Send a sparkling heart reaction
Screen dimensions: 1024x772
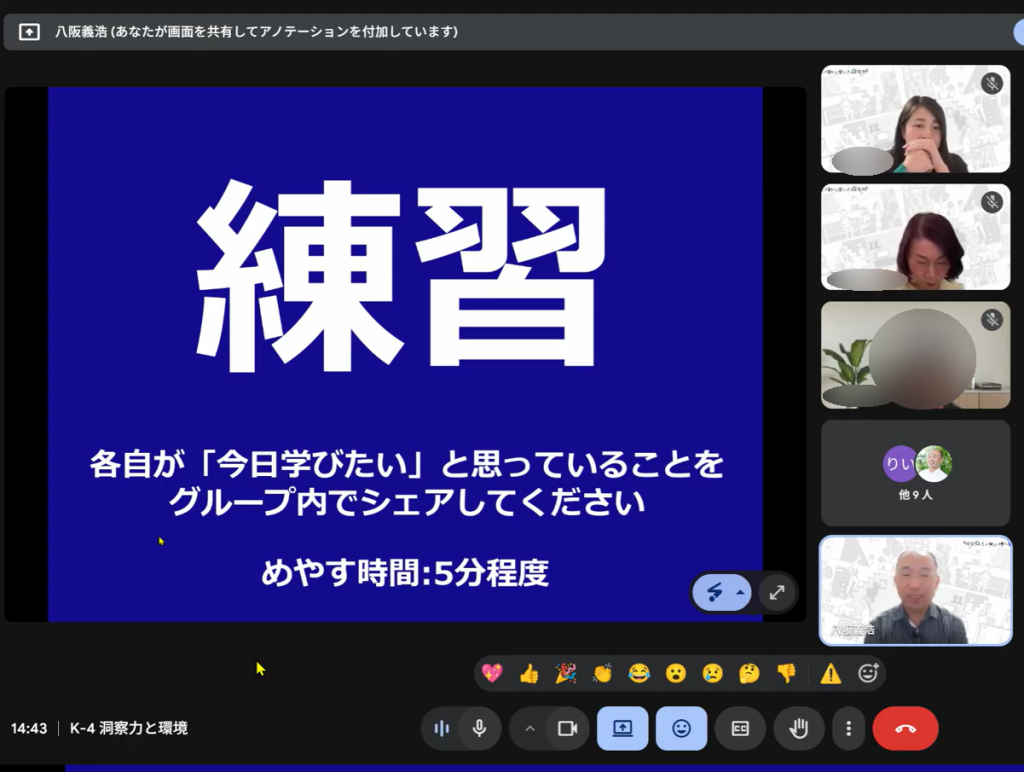click(x=492, y=673)
